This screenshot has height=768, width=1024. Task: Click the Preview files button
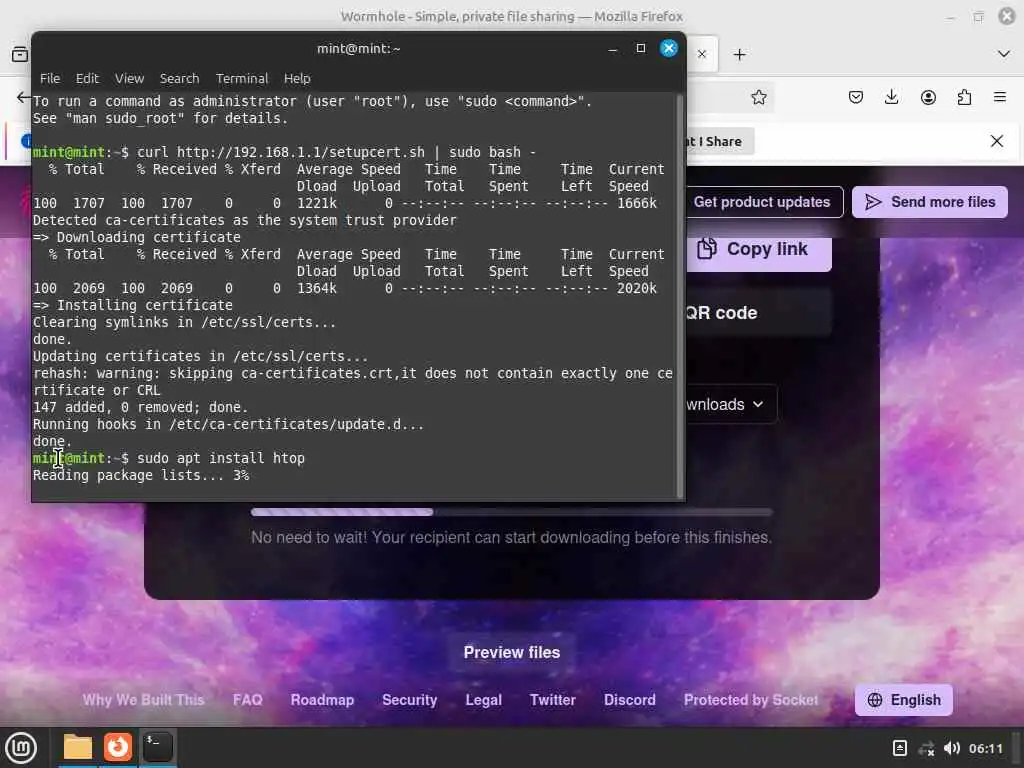pos(511,652)
